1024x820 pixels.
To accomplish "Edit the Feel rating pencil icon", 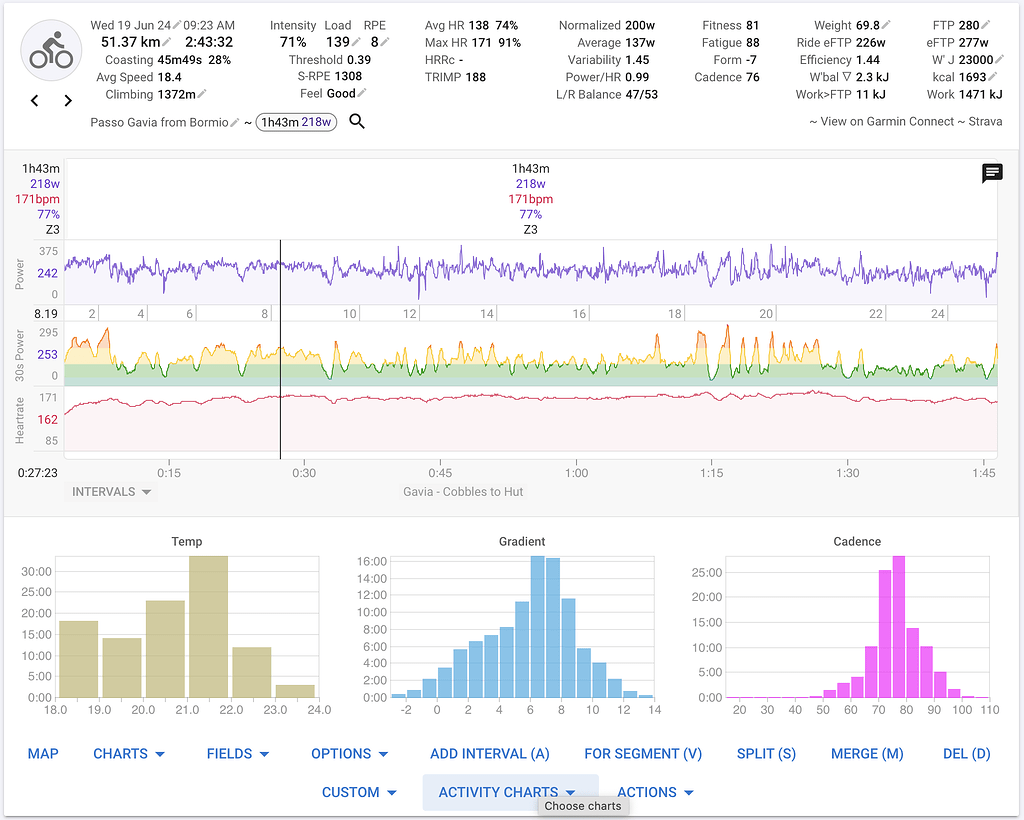I will coord(363,92).
